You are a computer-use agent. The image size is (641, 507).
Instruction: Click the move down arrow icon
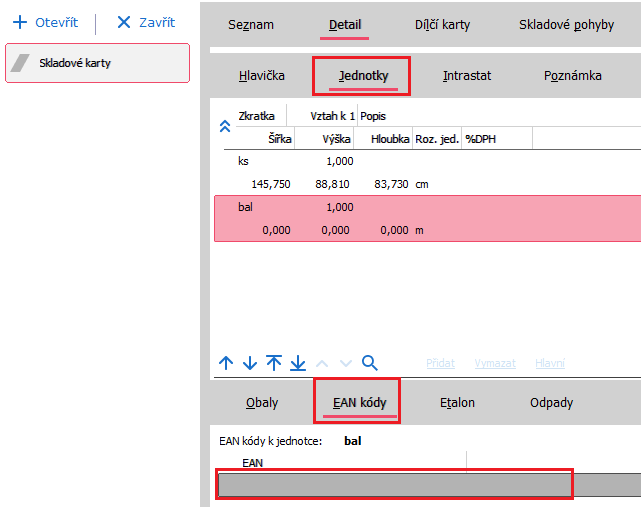[250, 363]
